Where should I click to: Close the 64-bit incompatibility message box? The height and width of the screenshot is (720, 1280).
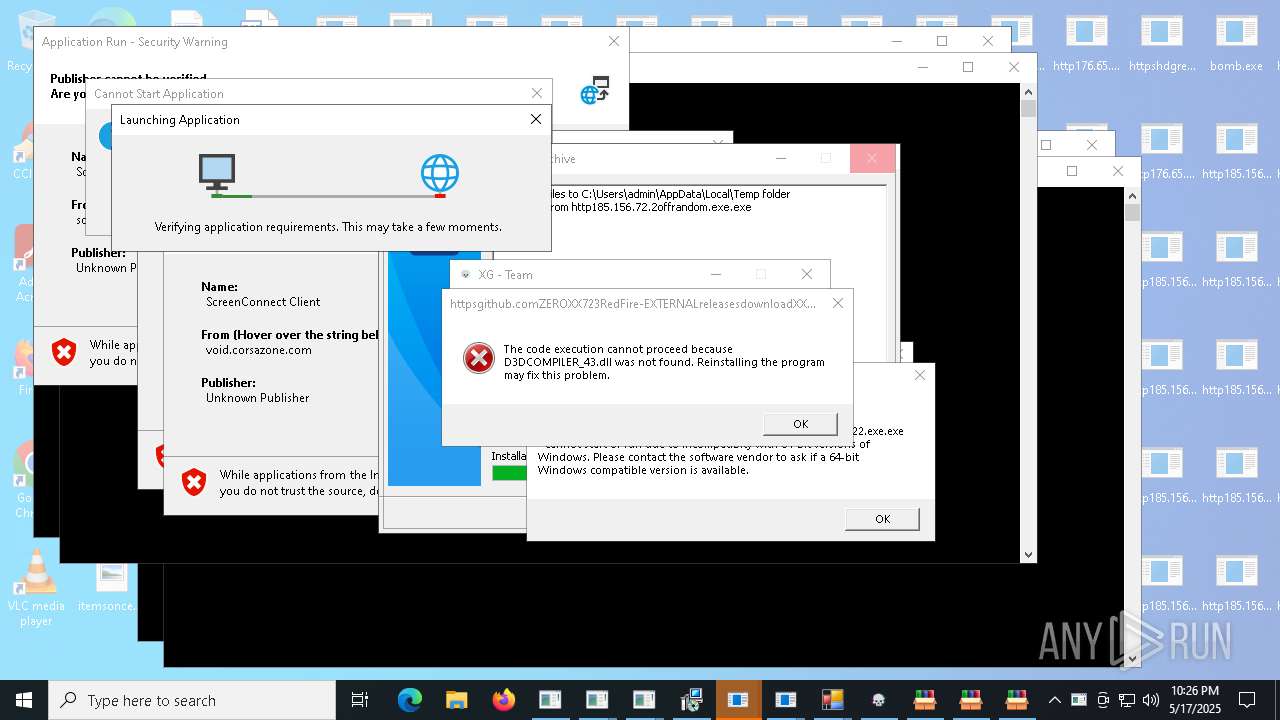920,375
